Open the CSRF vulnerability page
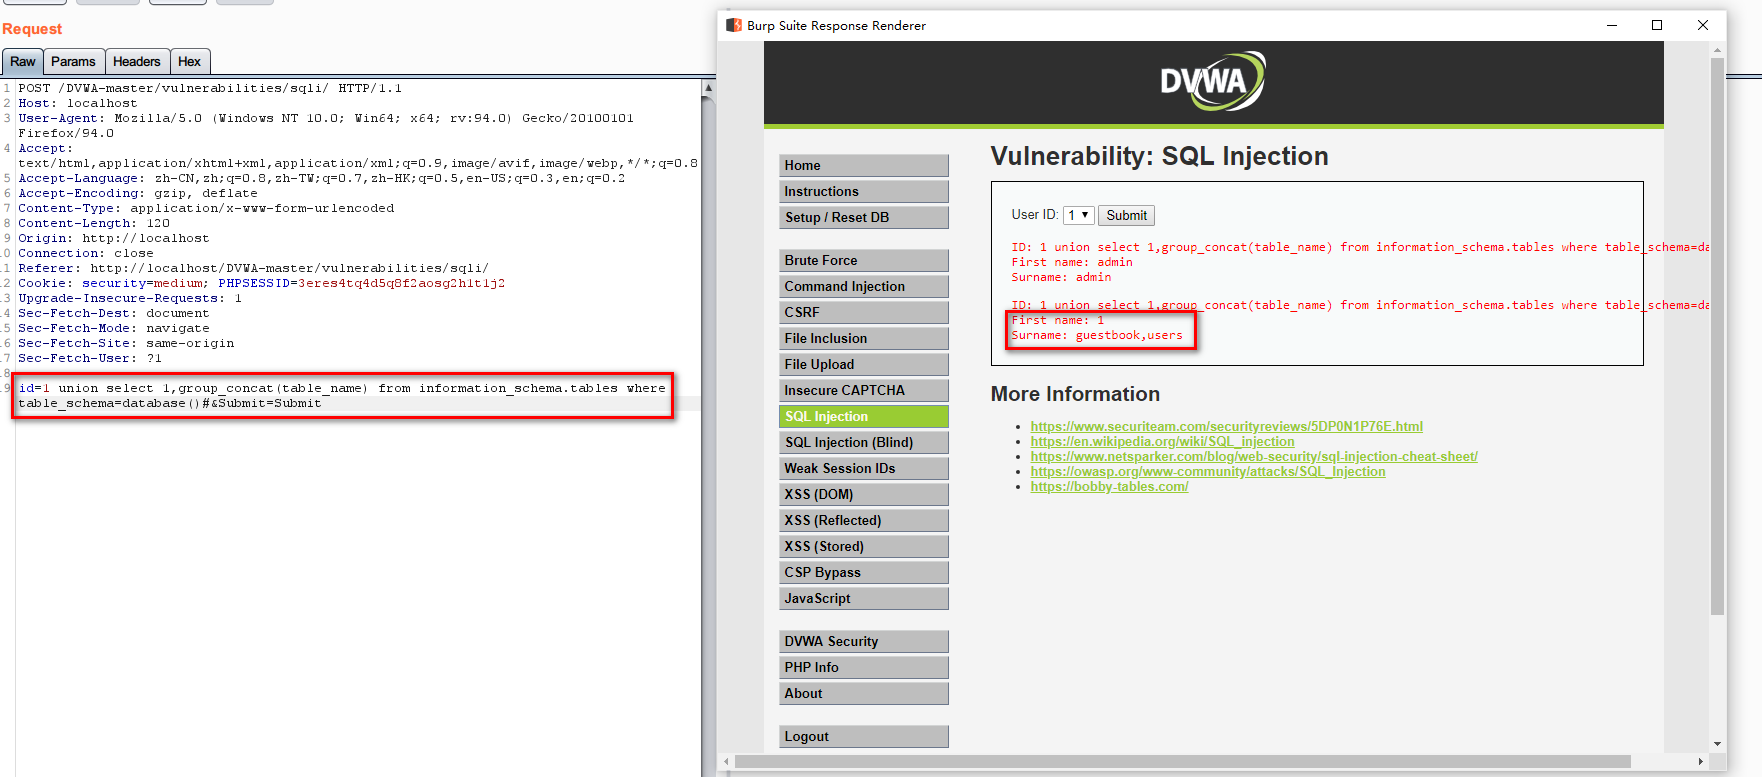The image size is (1762, 777). point(864,313)
